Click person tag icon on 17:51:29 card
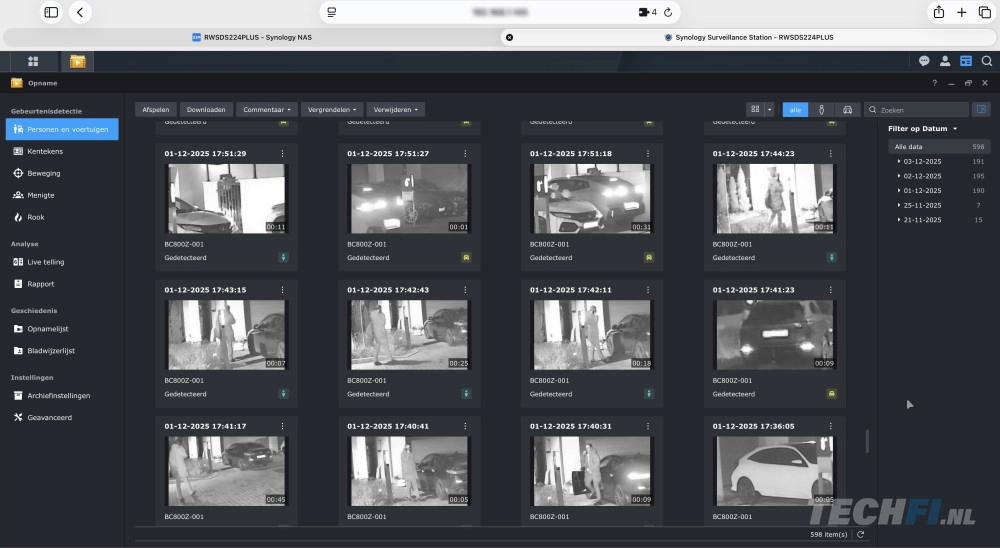This screenshot has width=1000, height=548. coord(283,258)
